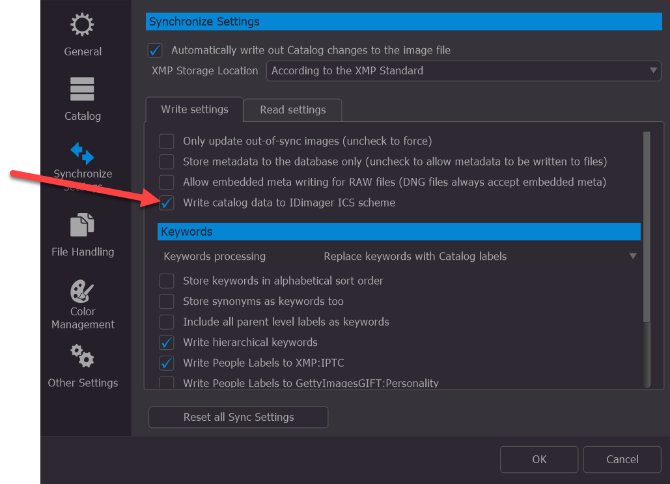Uncheck Write People Labels to XMP:IPTC
The image size is (670, 484).
[x=167, y=363]
